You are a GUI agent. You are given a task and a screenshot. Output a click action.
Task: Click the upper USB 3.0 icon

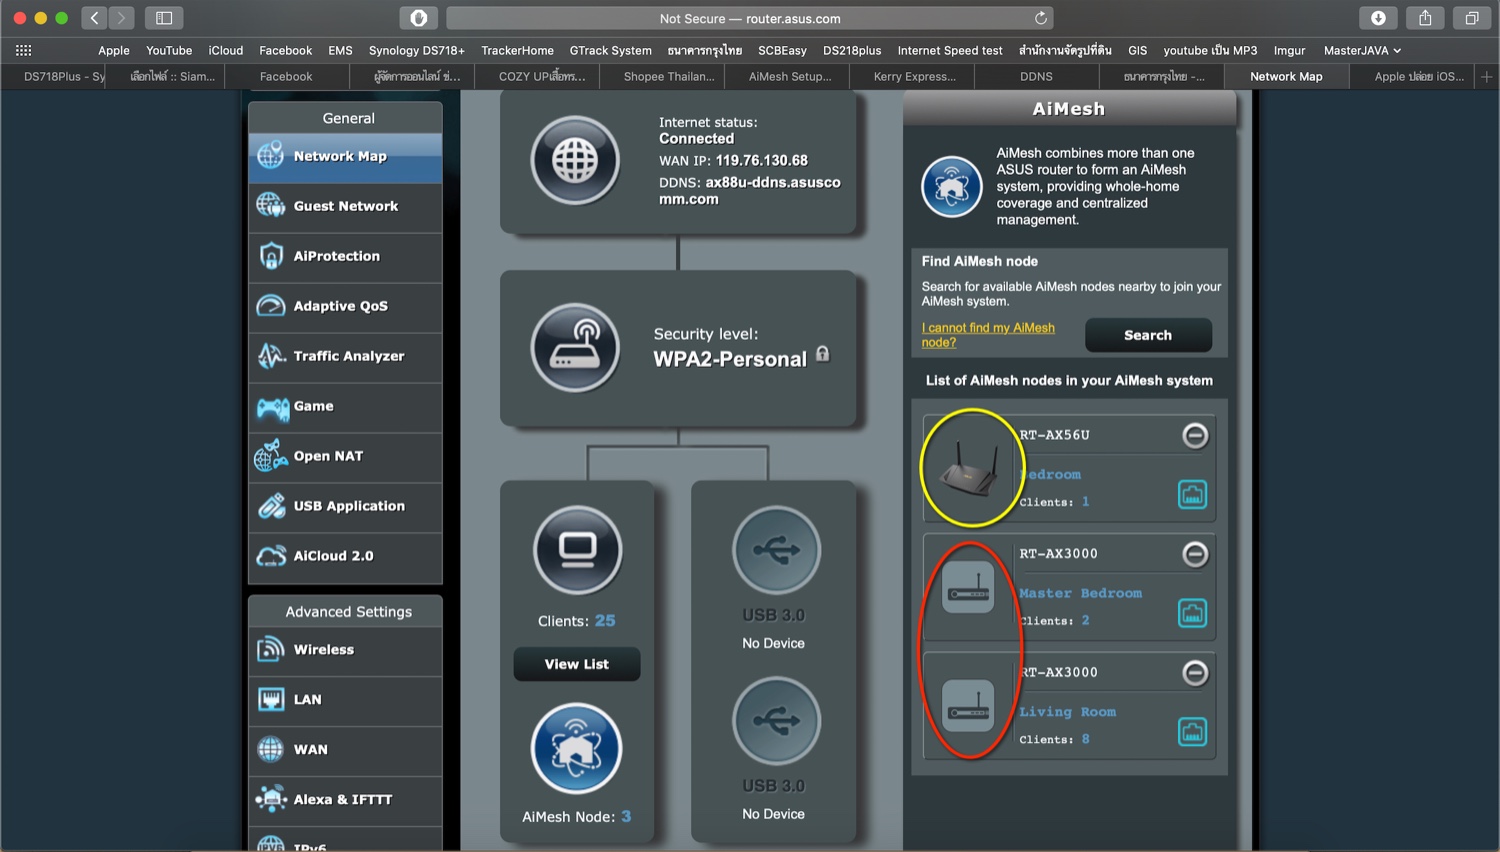(776, 550)
